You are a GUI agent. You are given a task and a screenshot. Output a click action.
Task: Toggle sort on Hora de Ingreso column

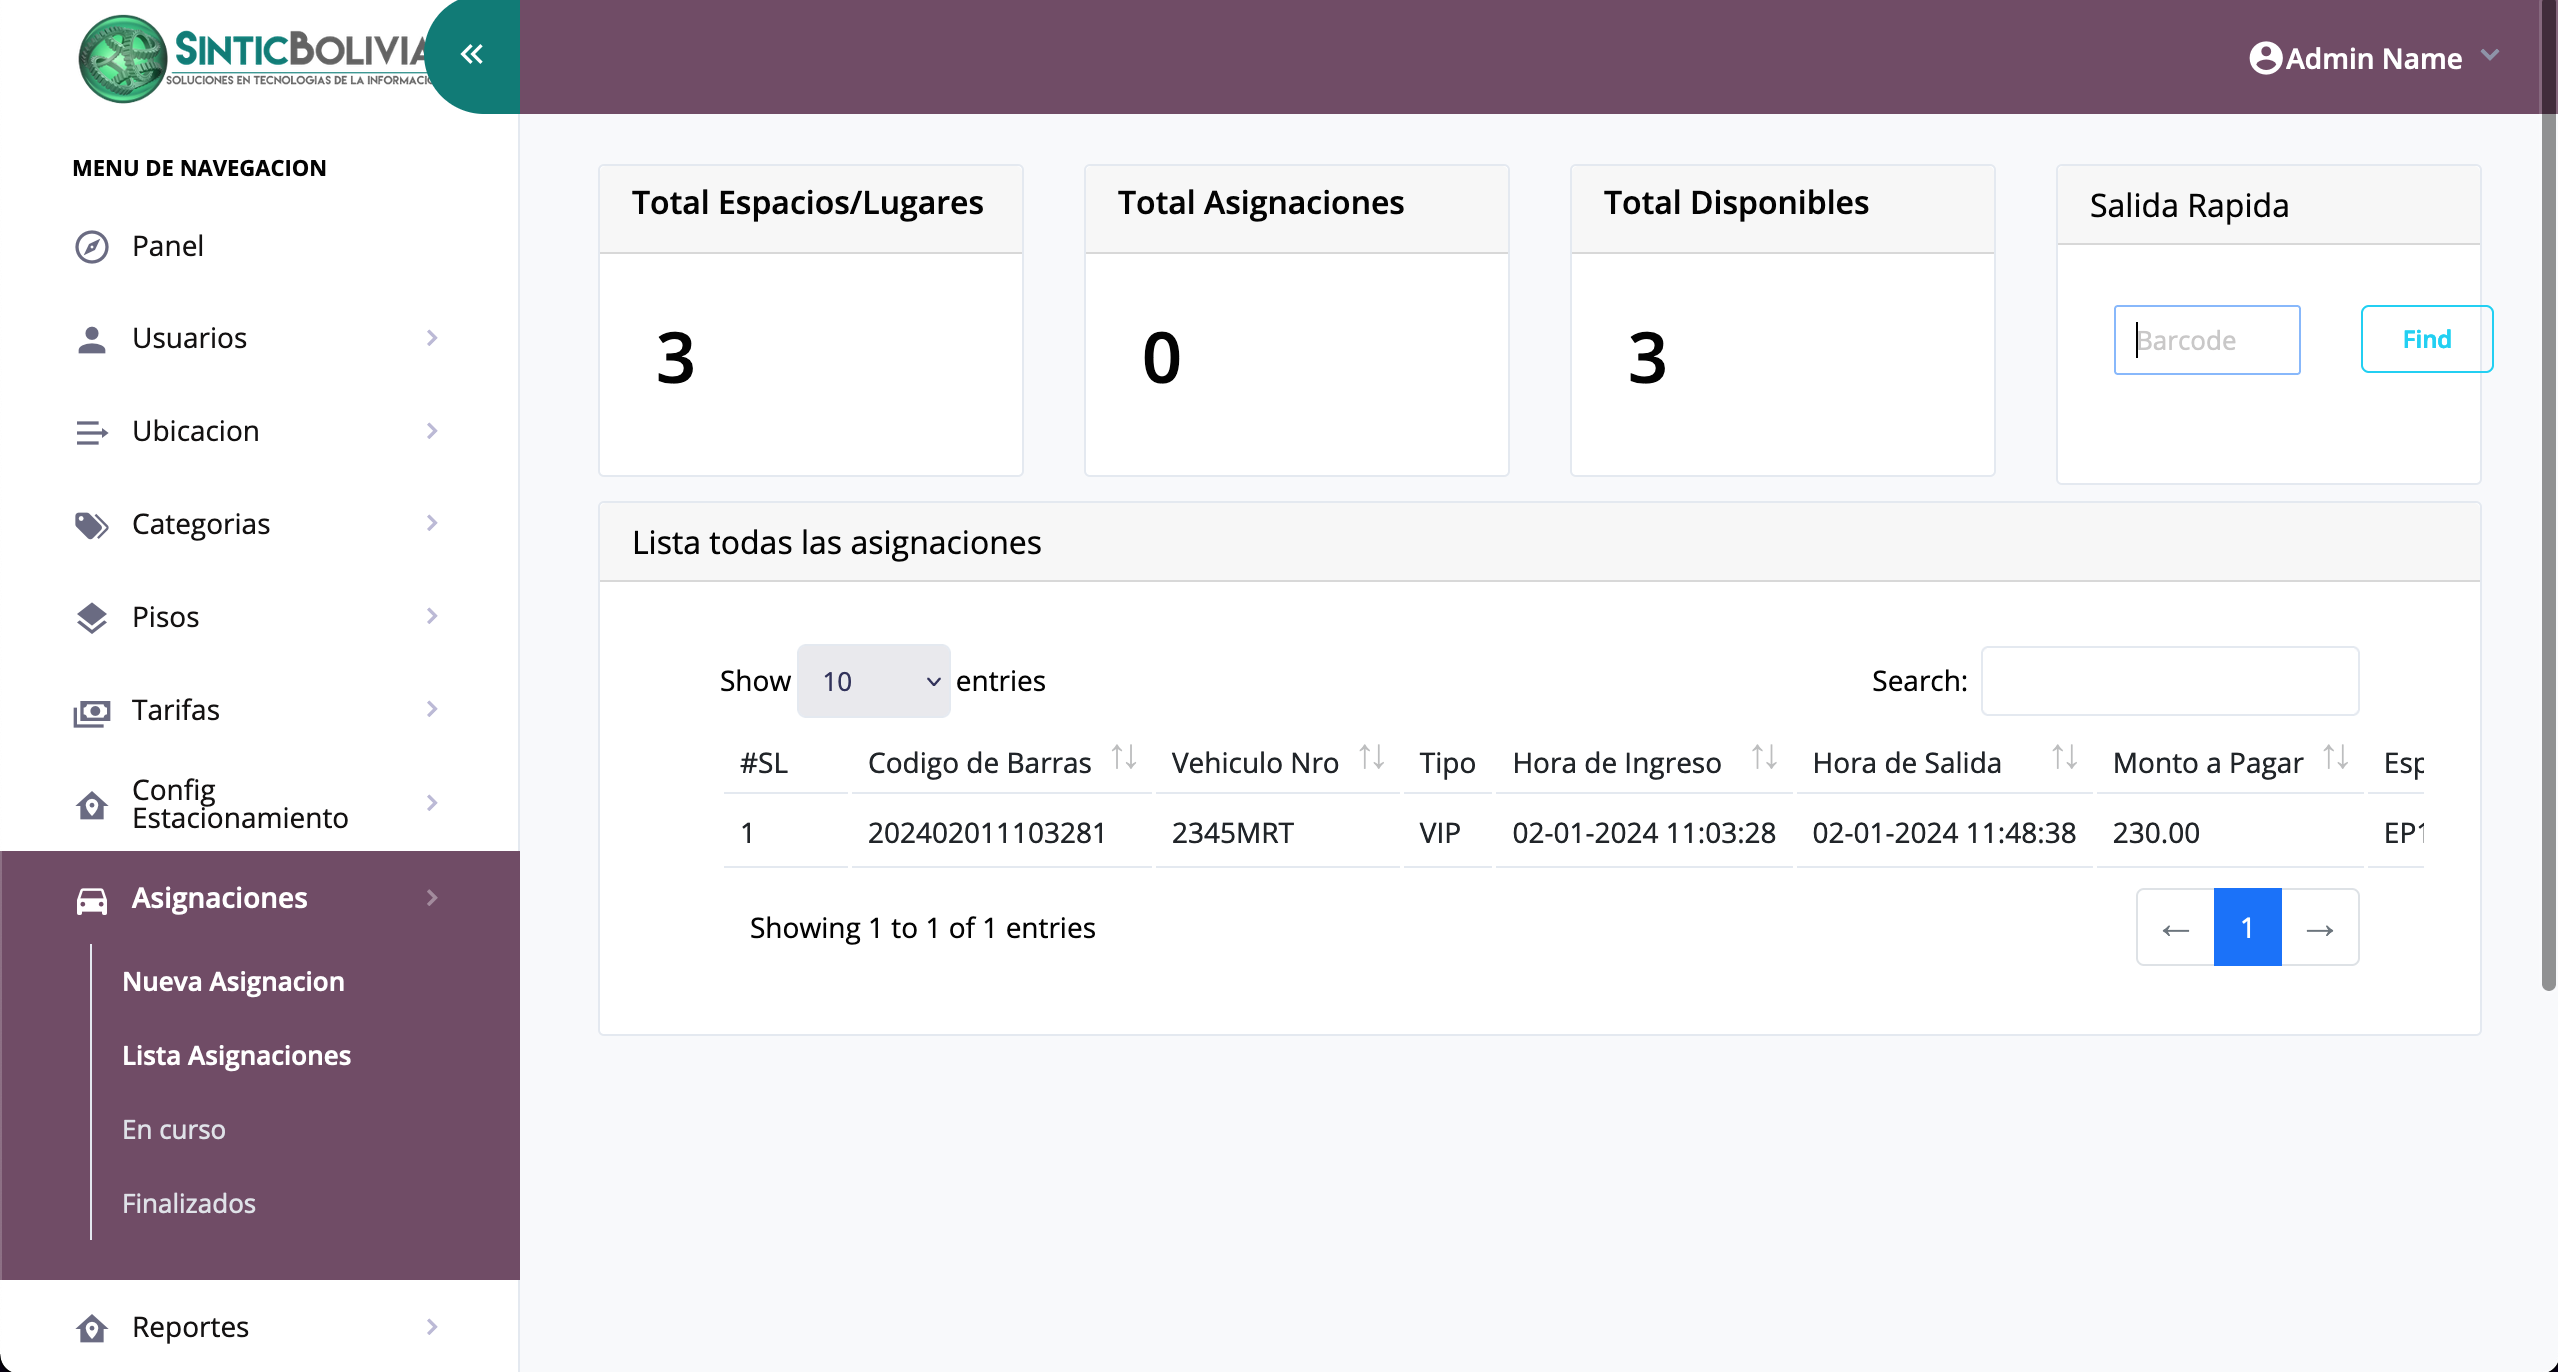pos(1764,758)
